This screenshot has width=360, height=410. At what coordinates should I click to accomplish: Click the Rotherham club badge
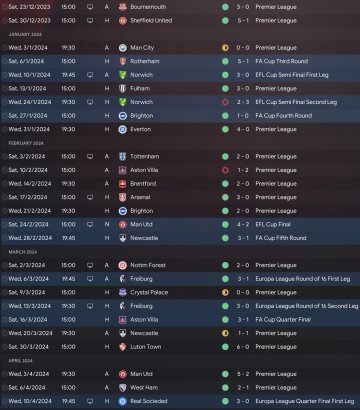coord(123,61)
